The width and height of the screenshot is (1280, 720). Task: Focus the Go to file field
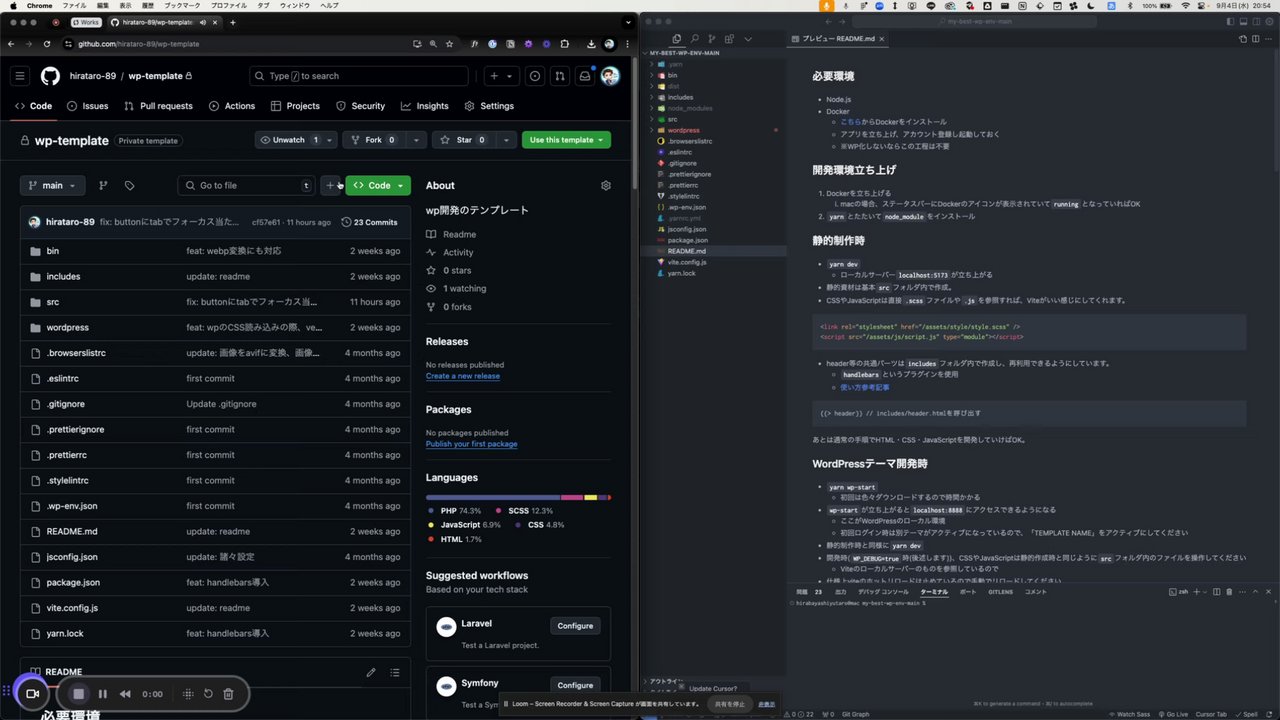(x=246, y=185)
